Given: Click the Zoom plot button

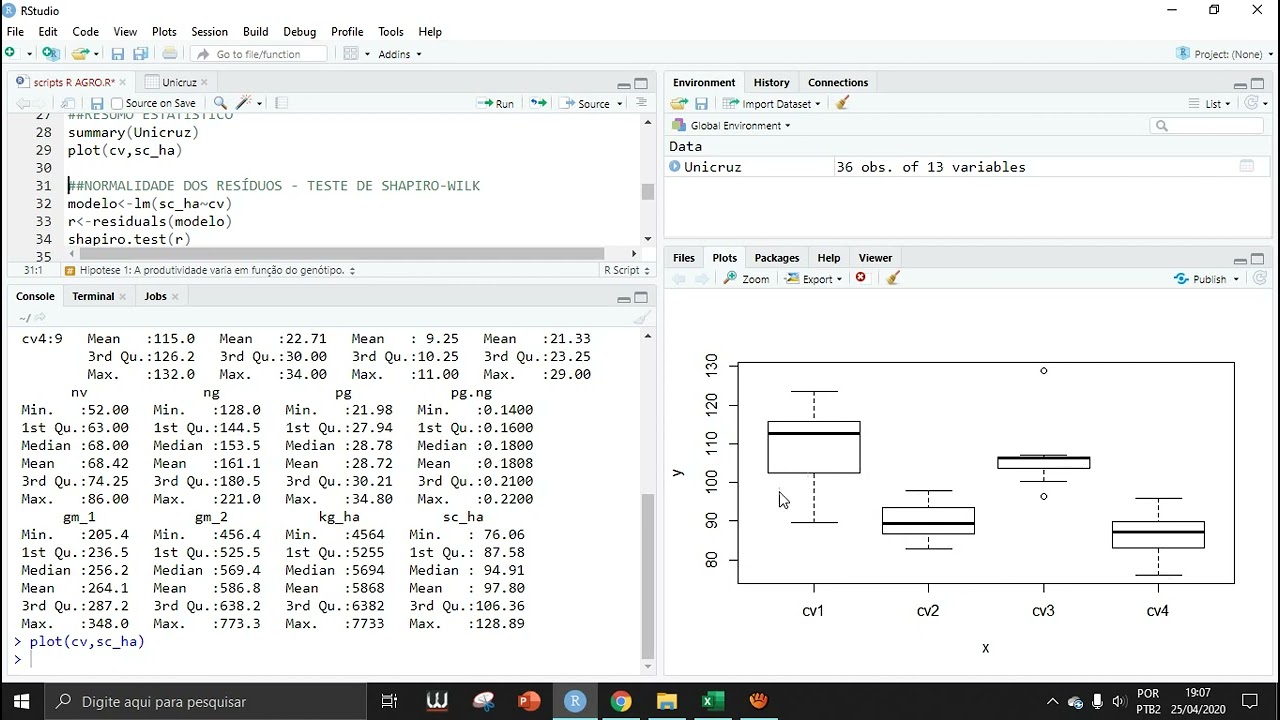Looking at the screenshot, I should point(747,279).
